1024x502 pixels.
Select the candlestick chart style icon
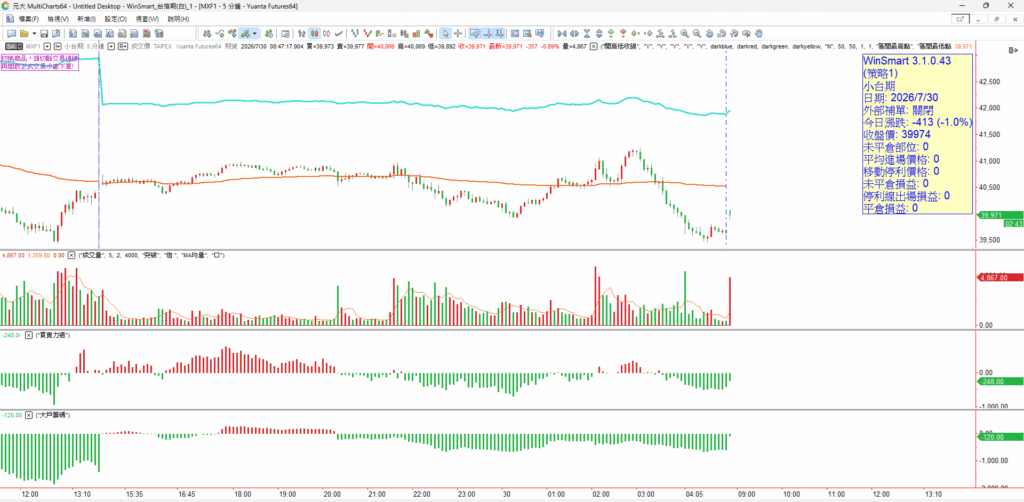click(x=314, y=33)
